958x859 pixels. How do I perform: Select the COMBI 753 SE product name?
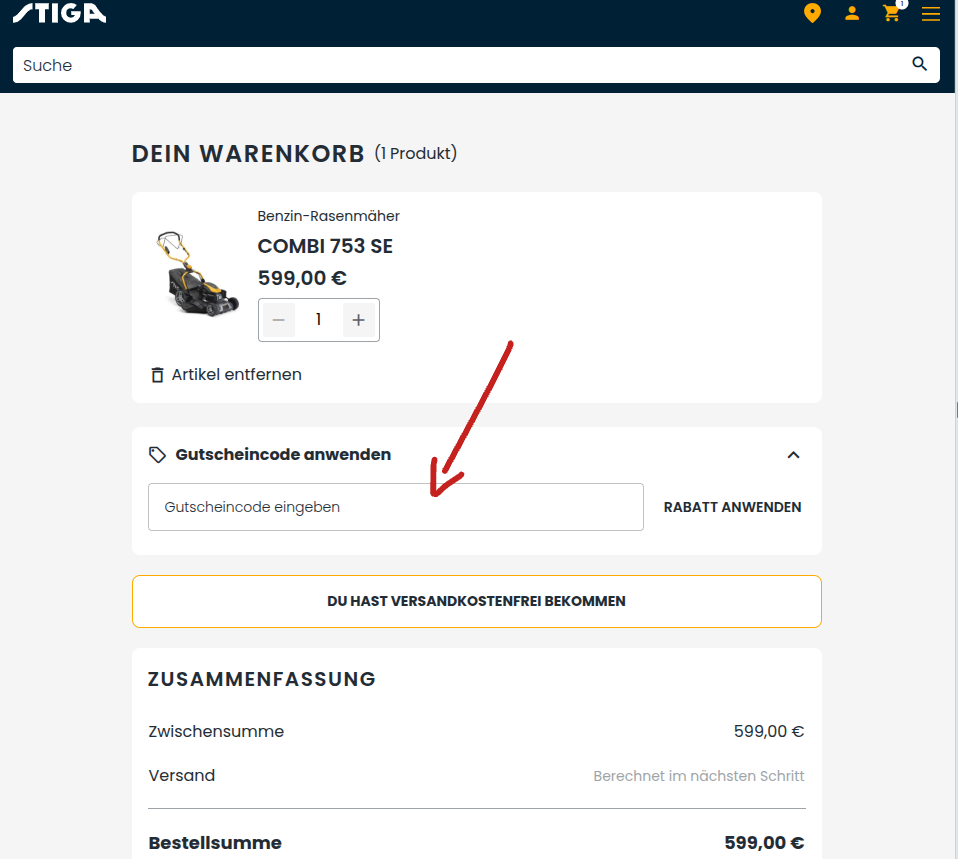pos(325,246)
